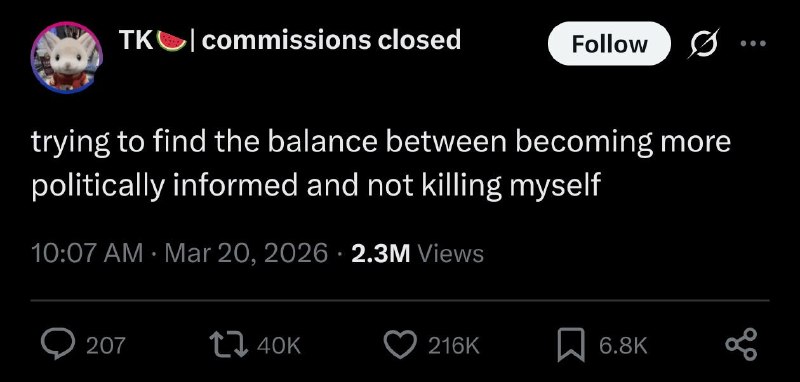This screenshot has width=800, height=382.
Task: Open the three-dot more options menu
Action: click(x=753, y=44)
